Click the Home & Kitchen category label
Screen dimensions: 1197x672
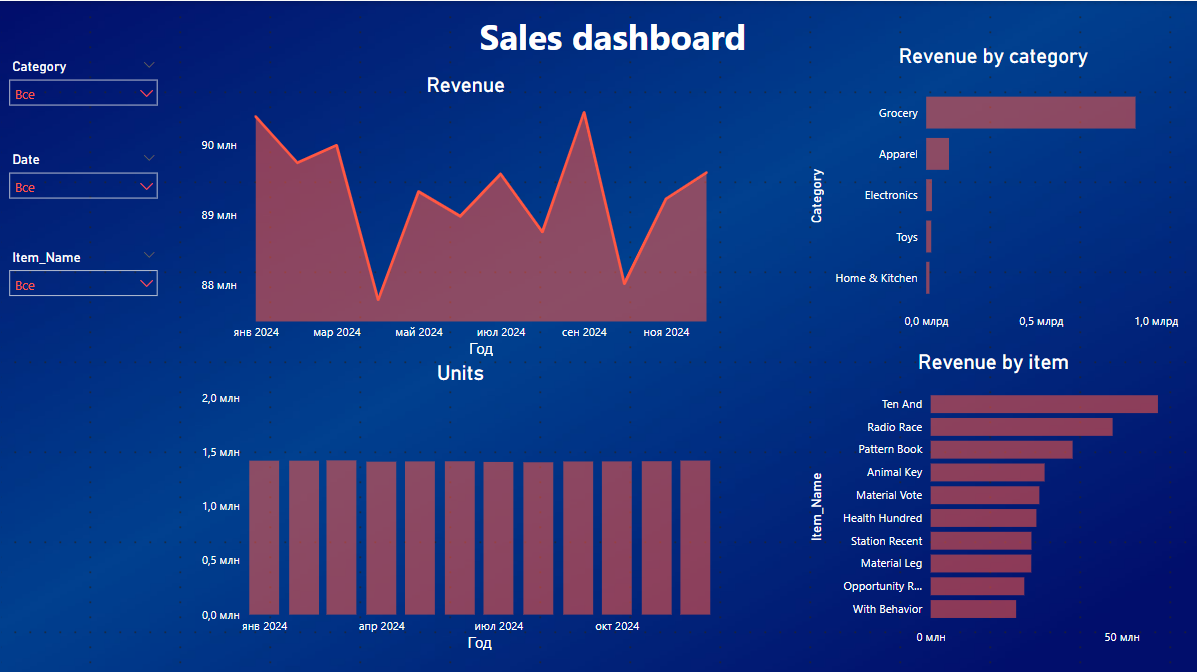[x=876, y=278]
